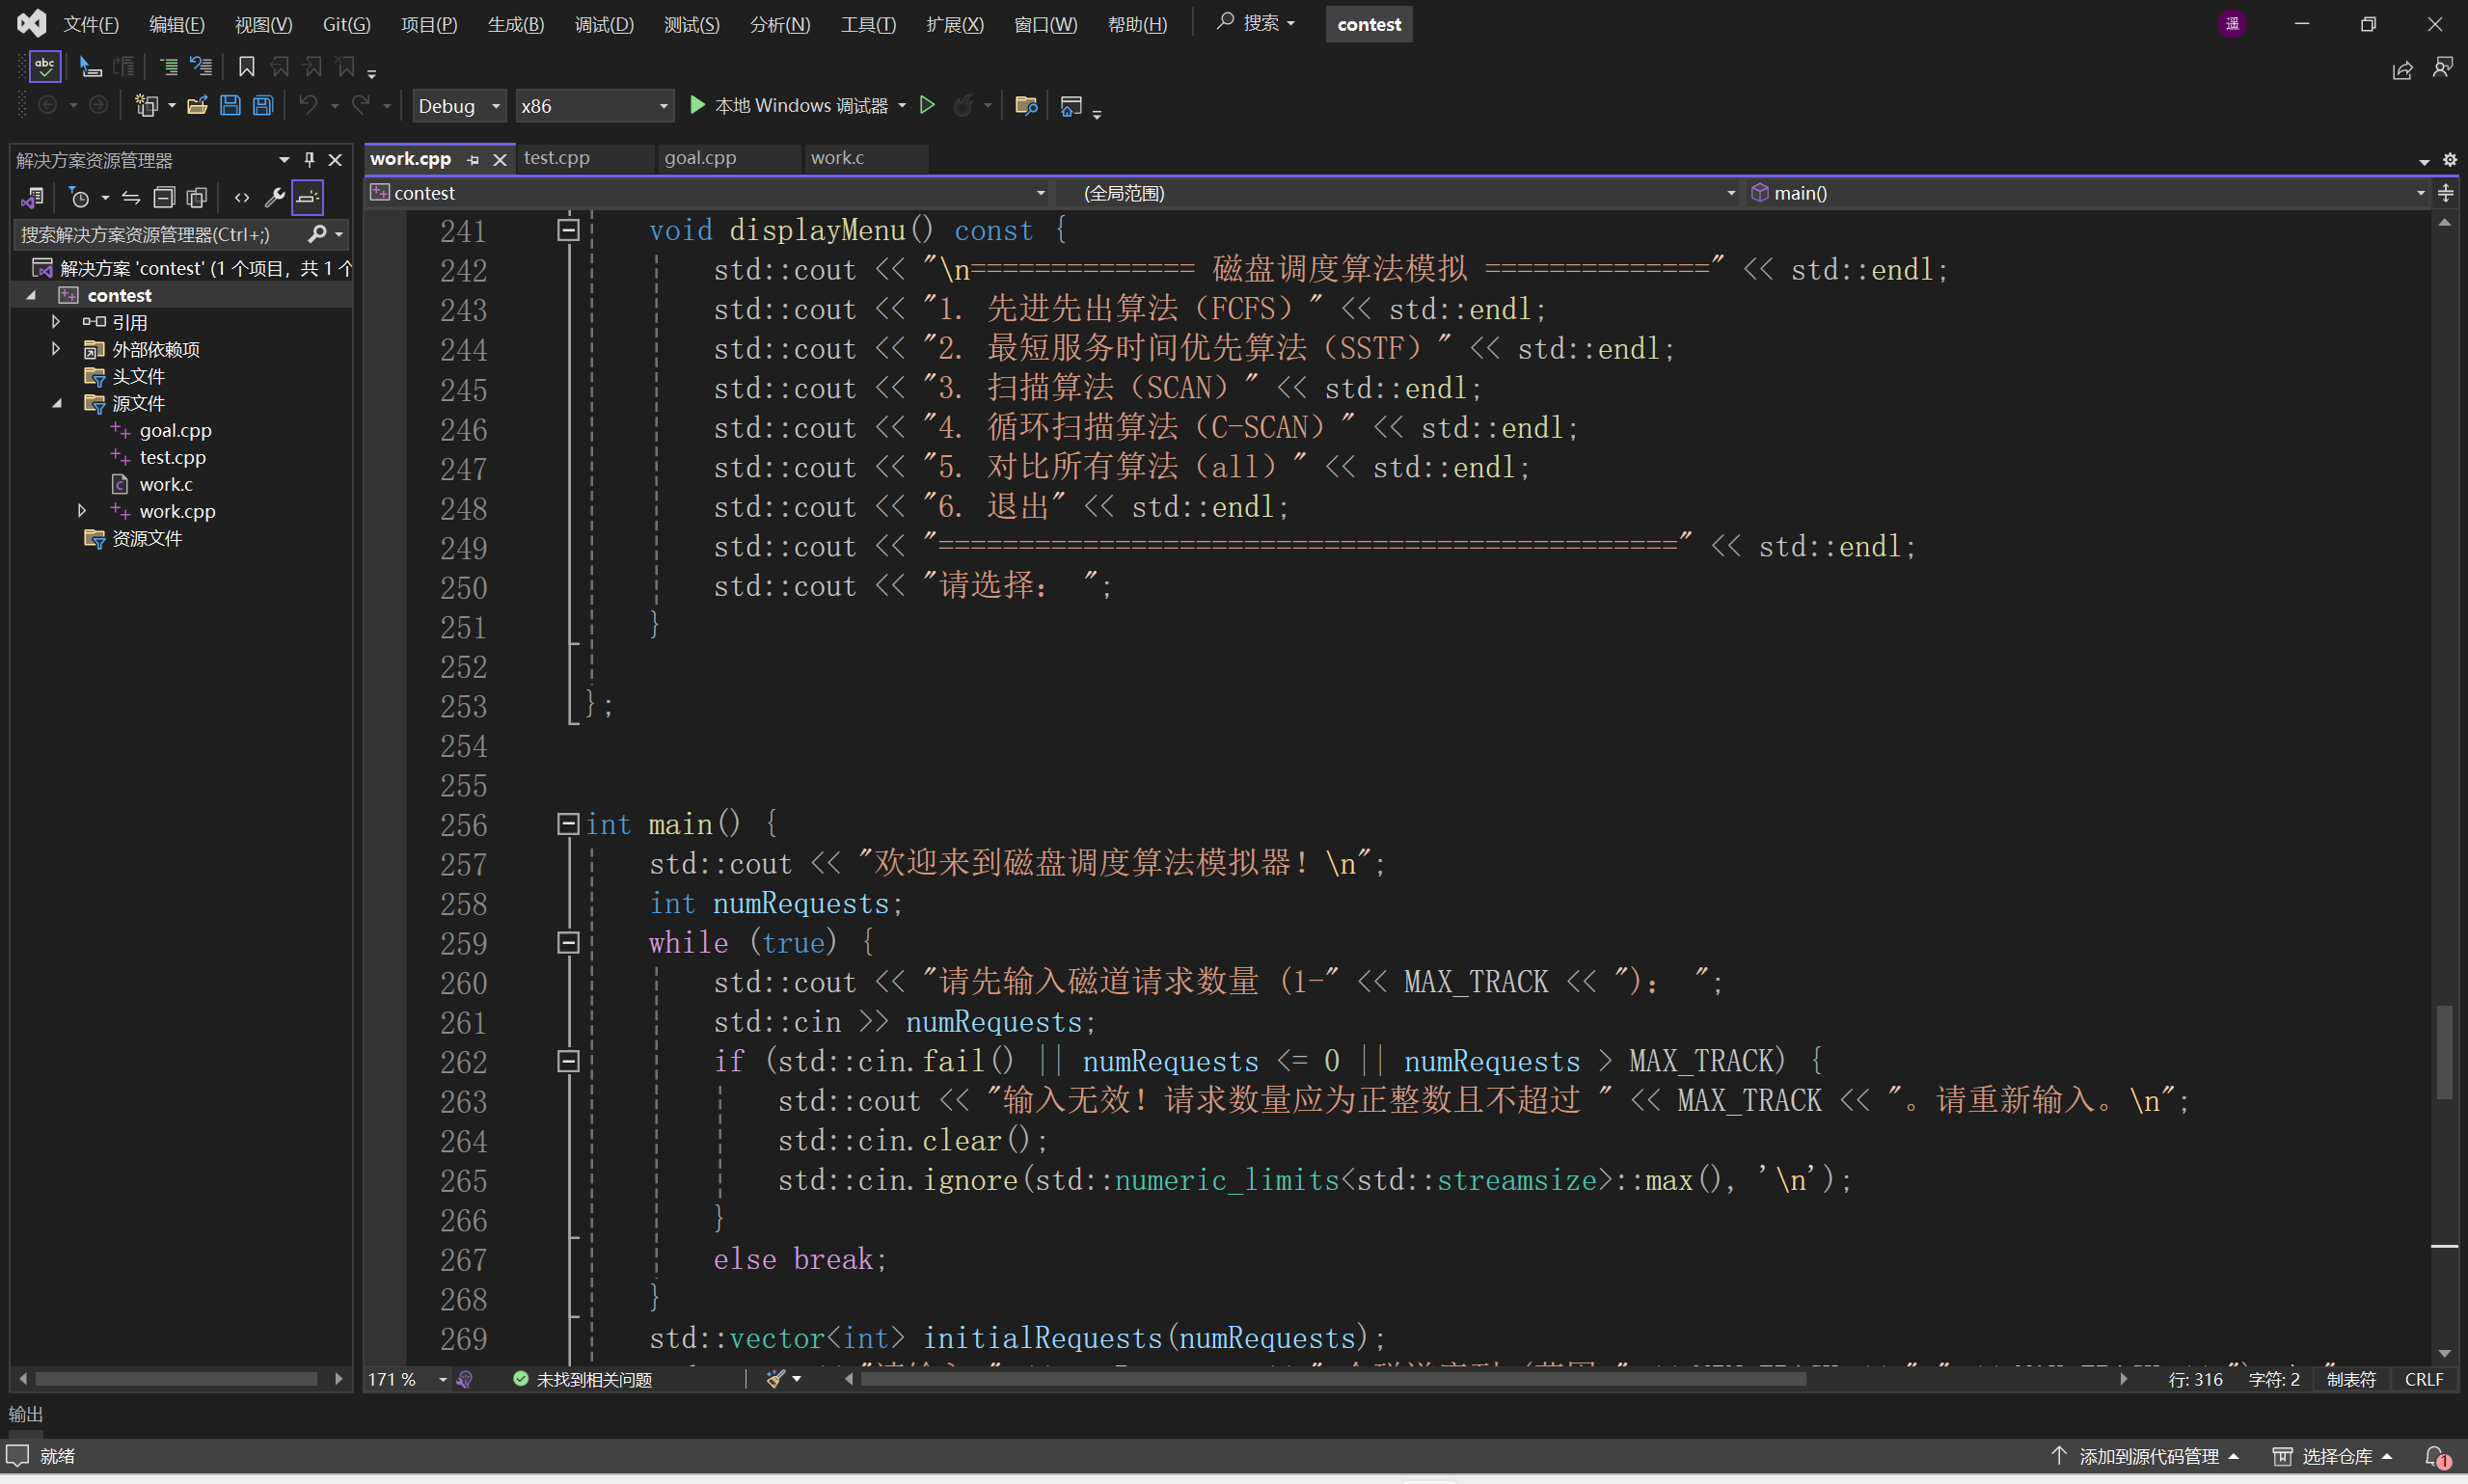
Task: Click the editor vertical scrollbar thumb
Action: (2444, 1051)
